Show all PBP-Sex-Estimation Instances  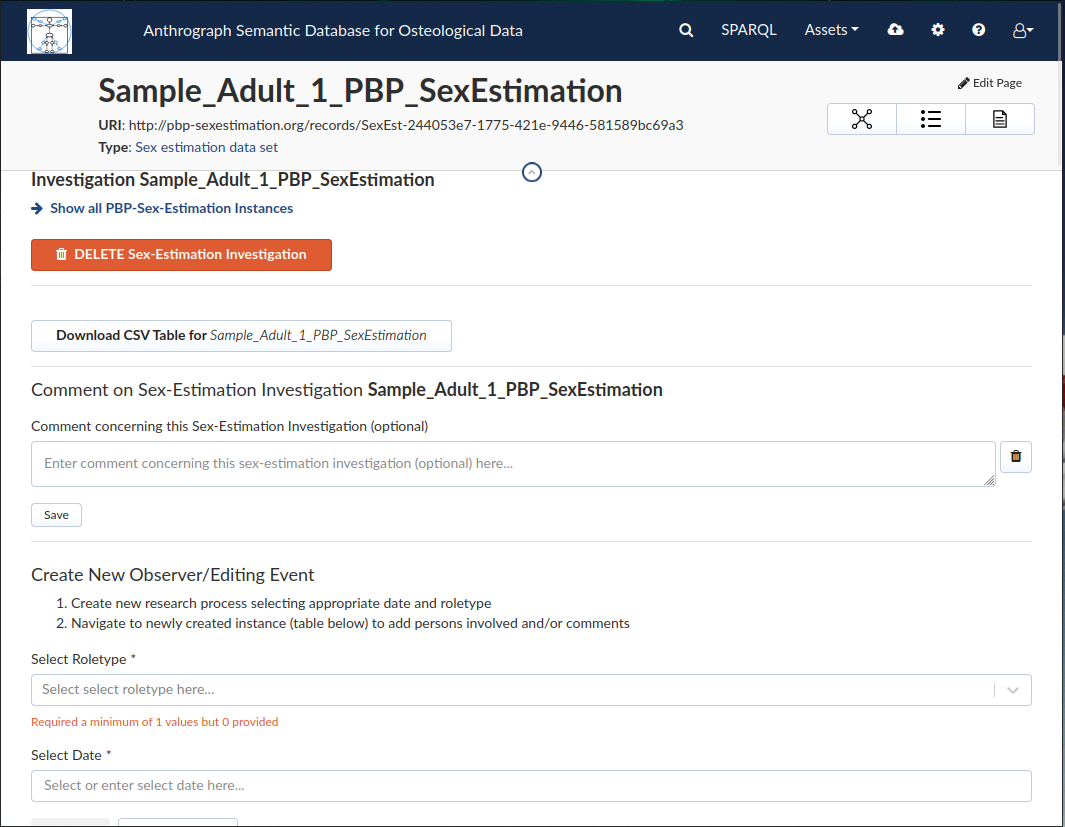pos(171,208)
